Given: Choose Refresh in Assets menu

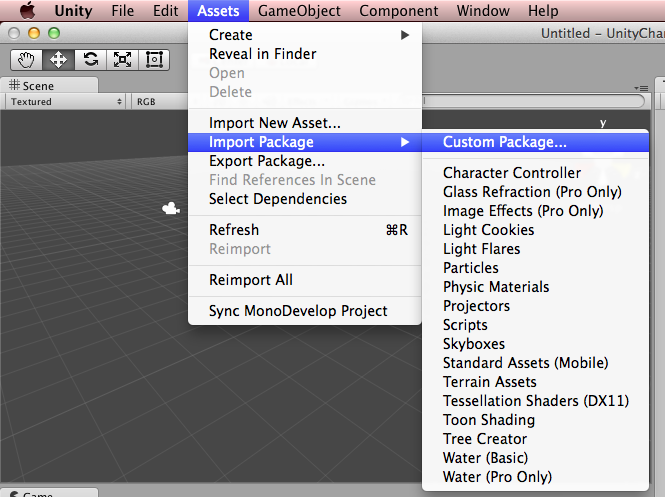Looking at the screenshot, I should 305,230.
